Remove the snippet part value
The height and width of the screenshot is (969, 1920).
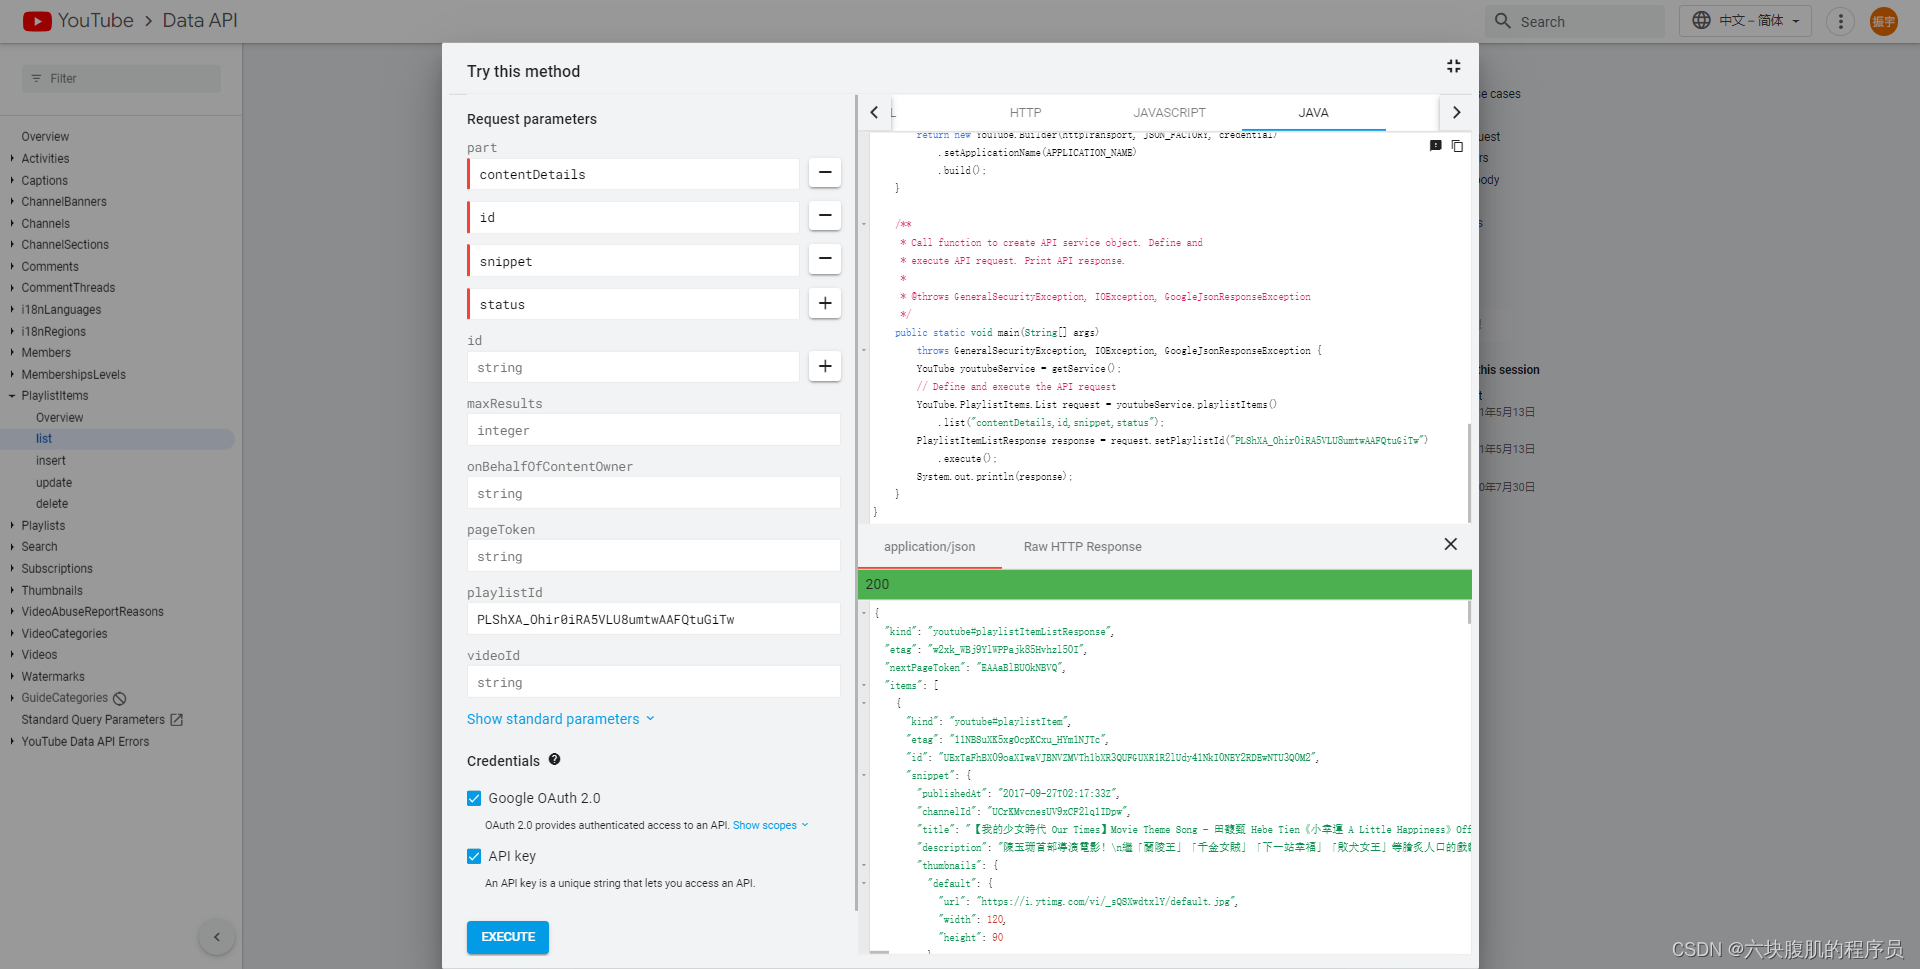click(x=824, y=259)
